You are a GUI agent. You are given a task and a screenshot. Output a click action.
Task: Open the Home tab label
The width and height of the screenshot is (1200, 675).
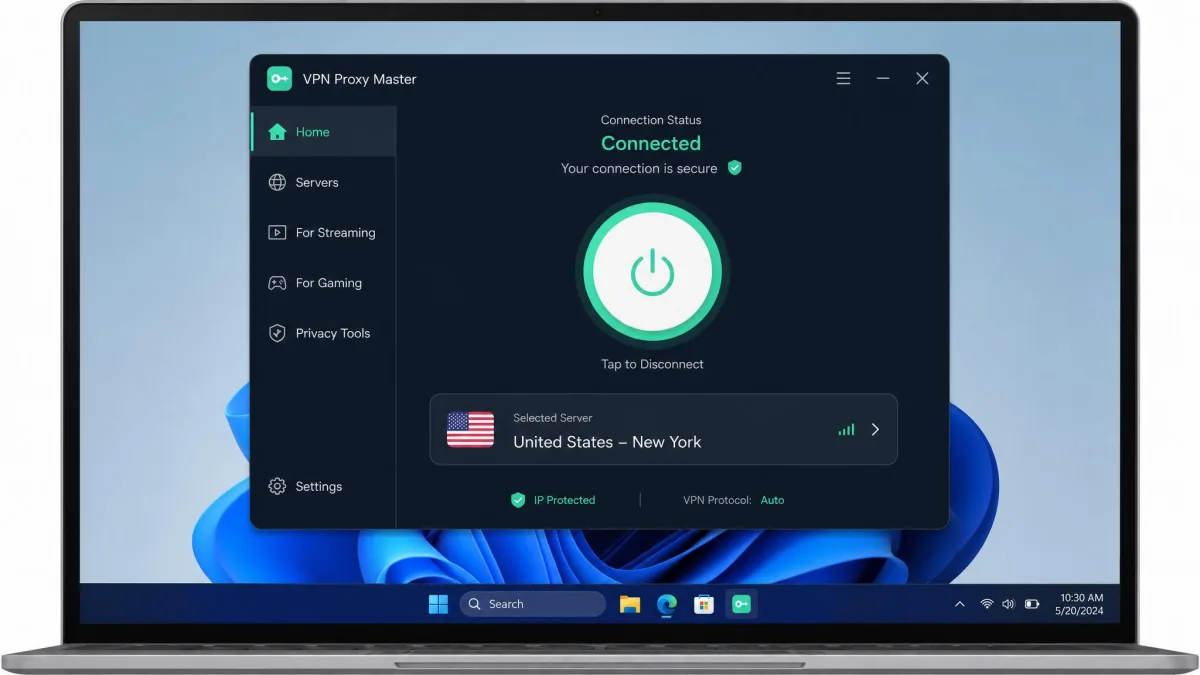[x=312, y=132]
